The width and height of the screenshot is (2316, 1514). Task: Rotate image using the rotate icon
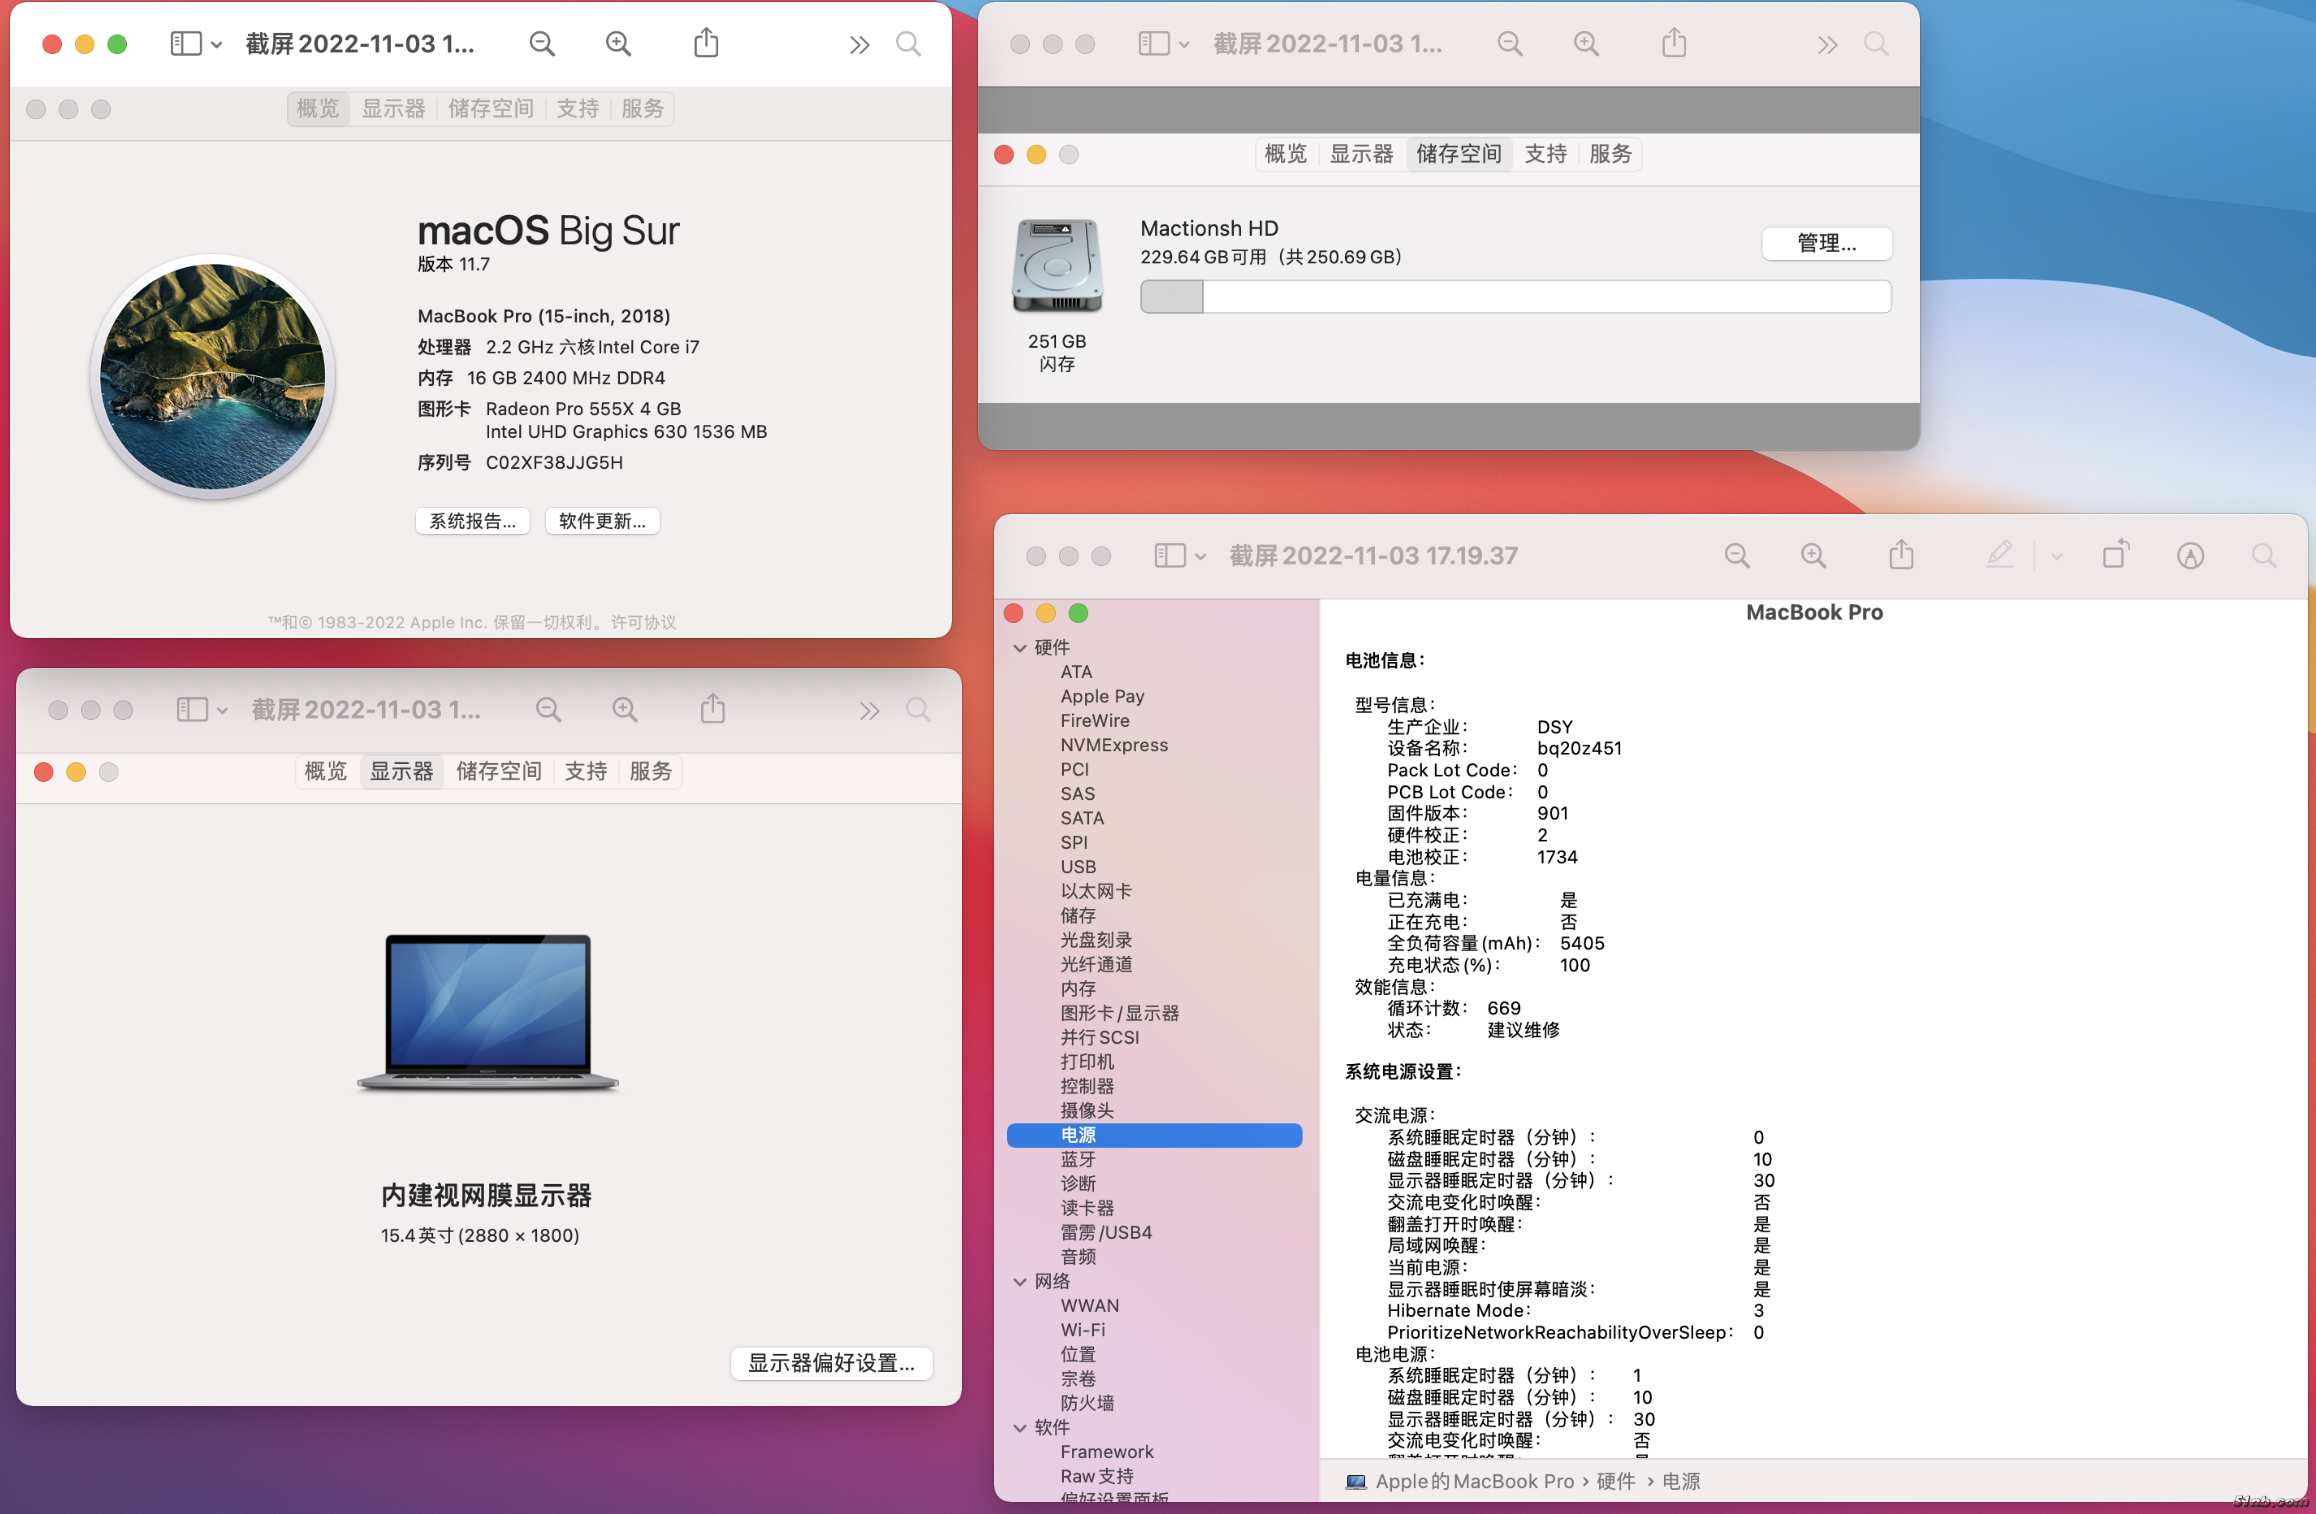[2115, 555]
